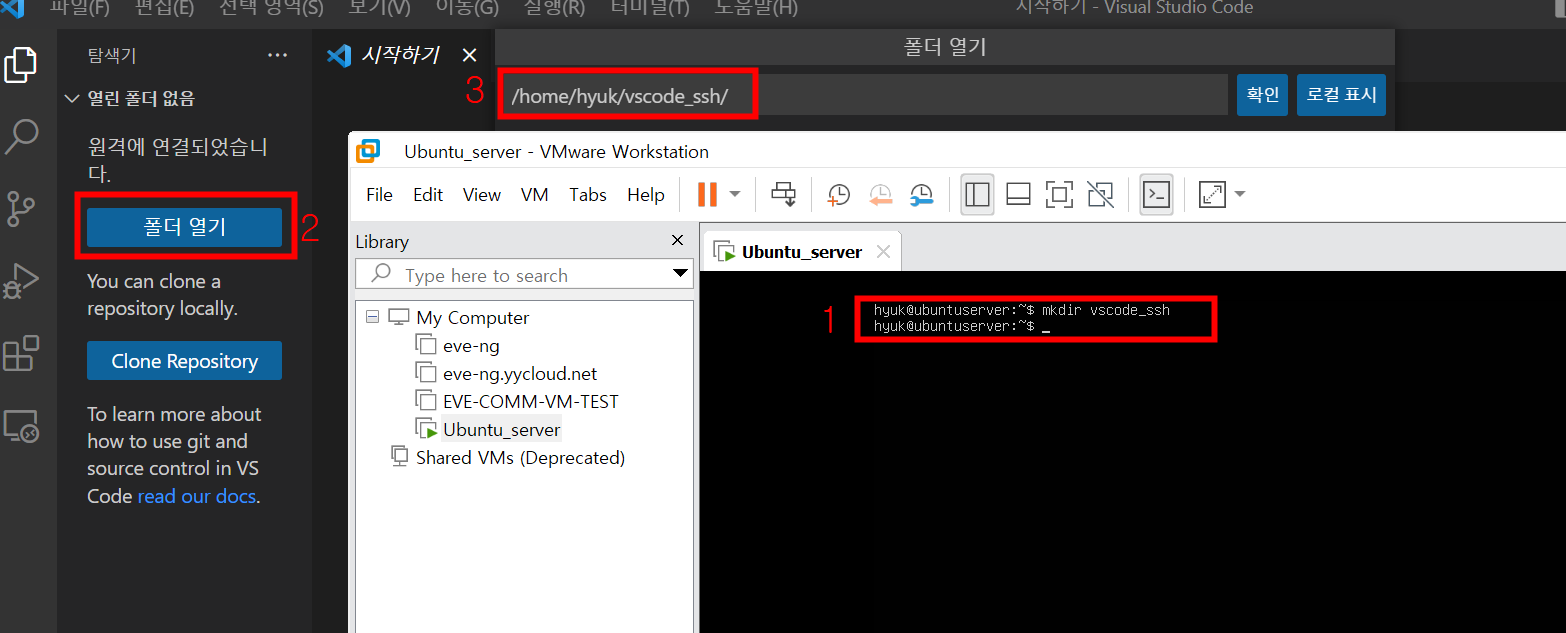The width and height of the screenshot is (1566, 633).
Task: Confirm folder path with 확인 button
Action: 1262,95
